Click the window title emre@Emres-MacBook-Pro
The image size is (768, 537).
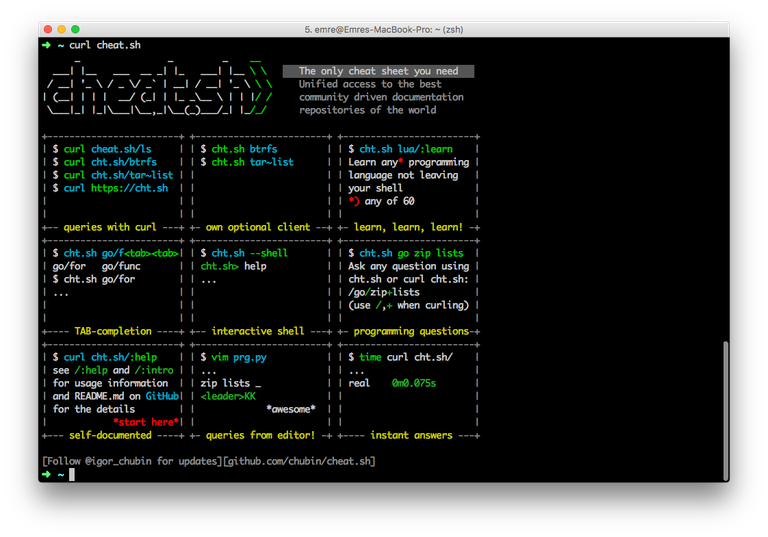coord(383,30)
